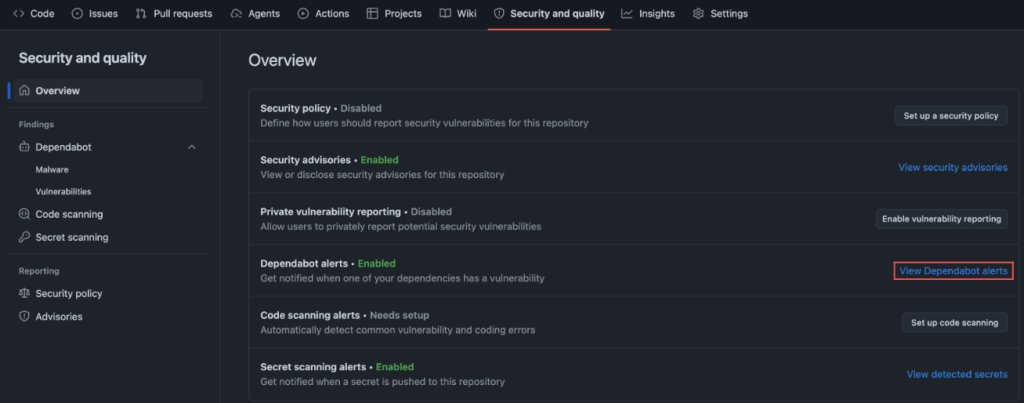The height and width of the screenshot is (403, 1024).
Task: Open Vulnerabilities under Dependabot
Action: click(x=63, y=192)
